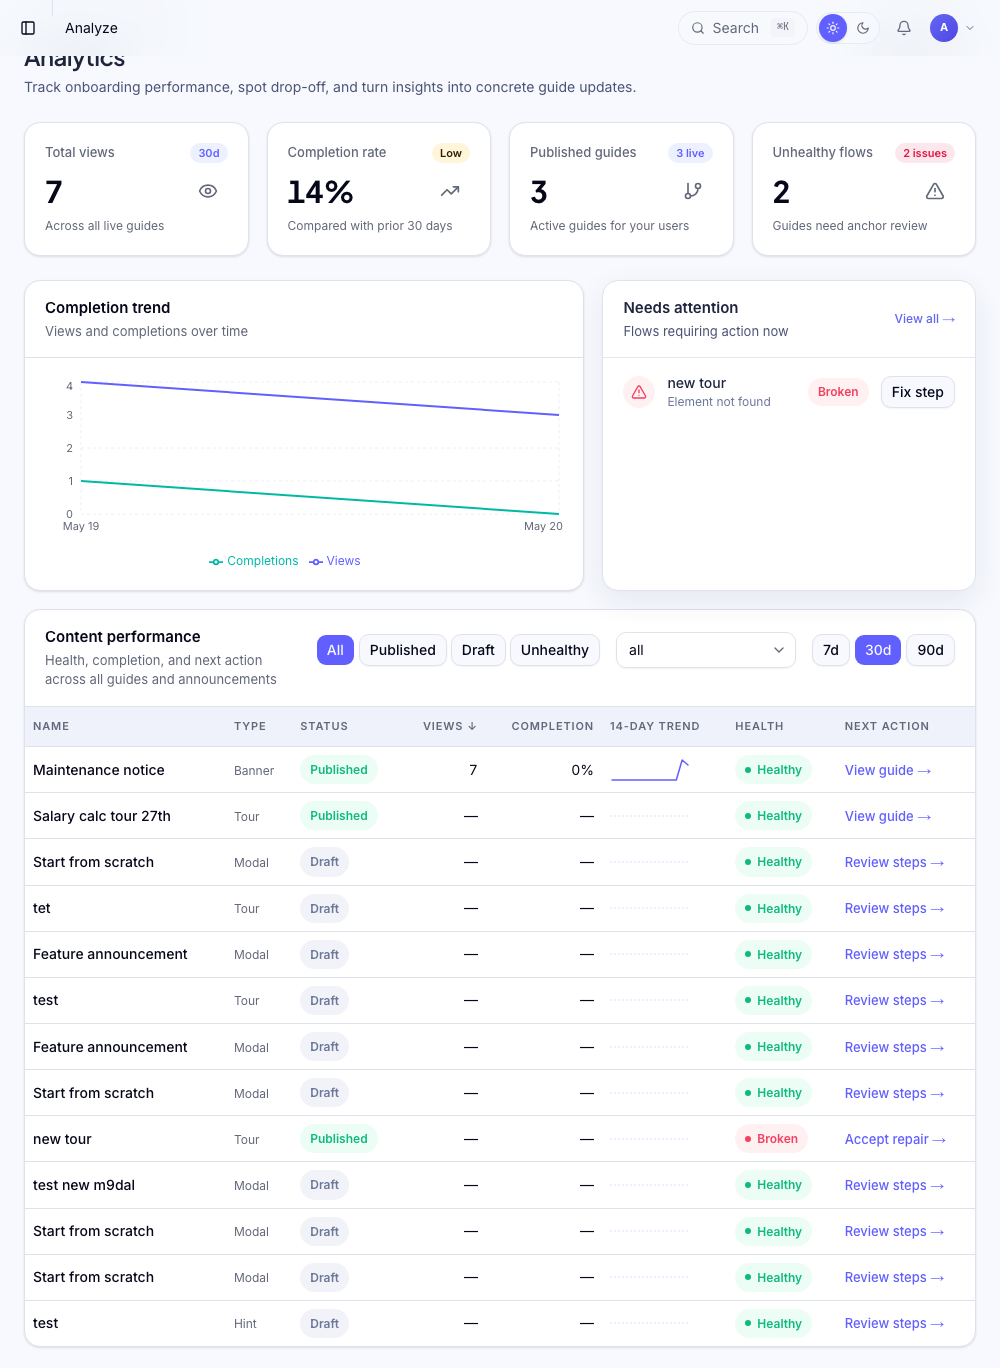Image resolution: width=1000 pixels, height=1368 pixels.
Task: Click the broken alert icon beside new tour
Action: pos(639,392)
